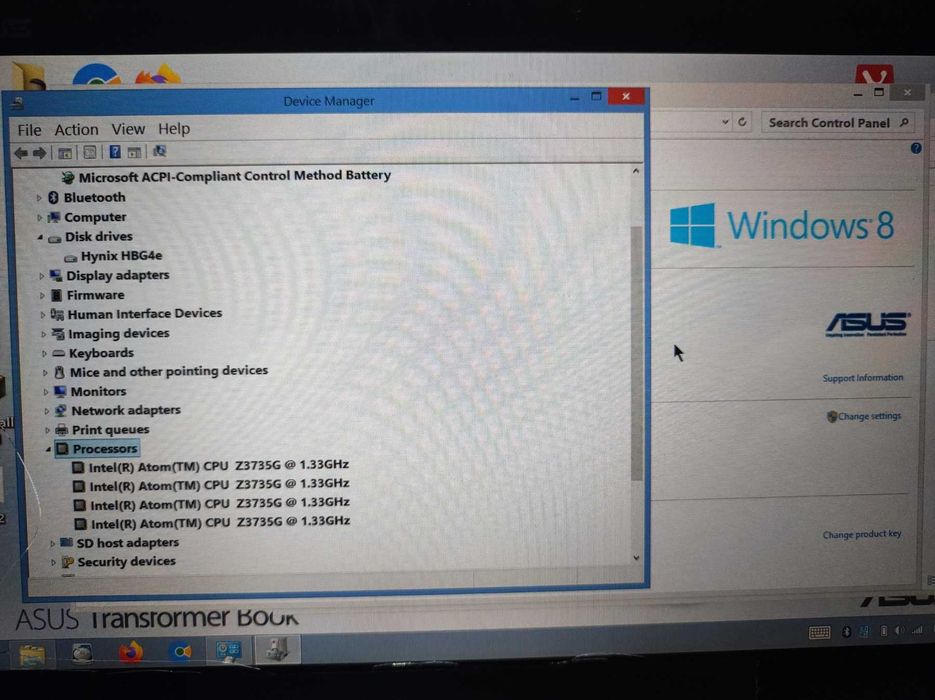Click the help icon in Control Panel window
This screenshot has height=700, width=935.
point(916,148)
